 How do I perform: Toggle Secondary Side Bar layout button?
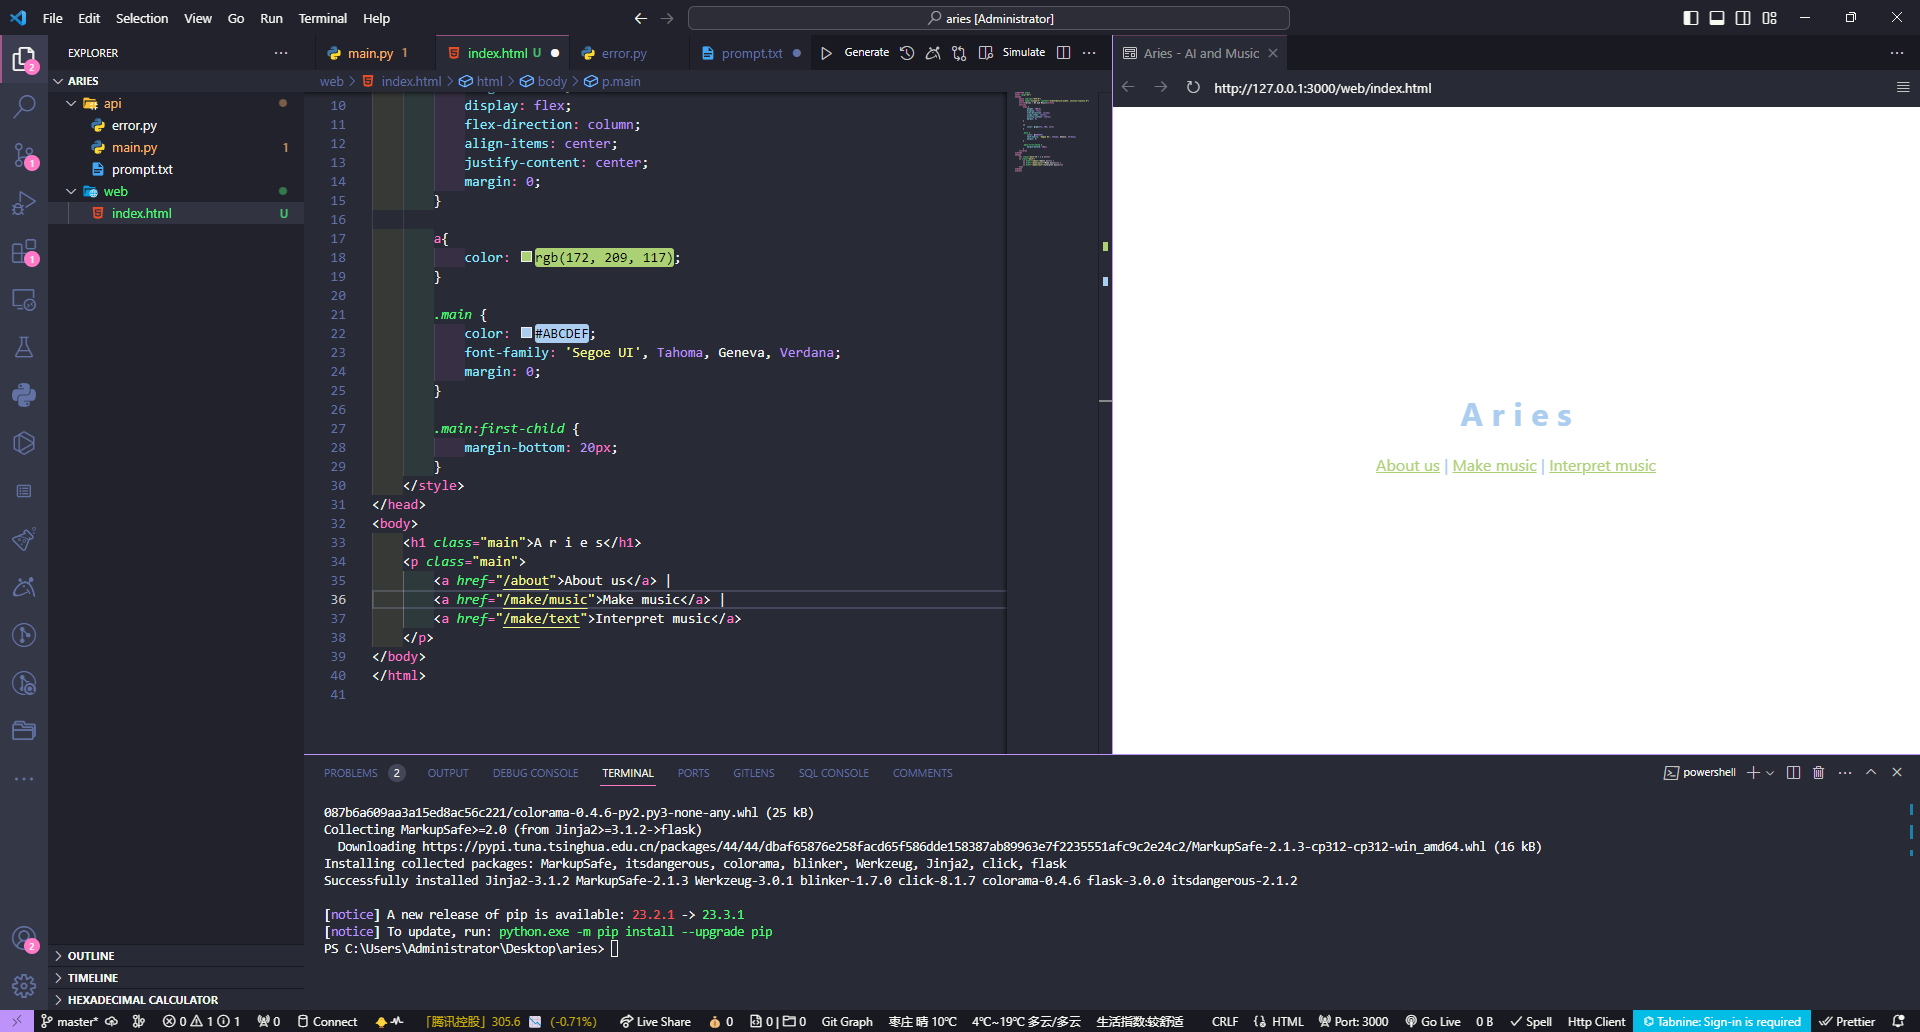1743,18
